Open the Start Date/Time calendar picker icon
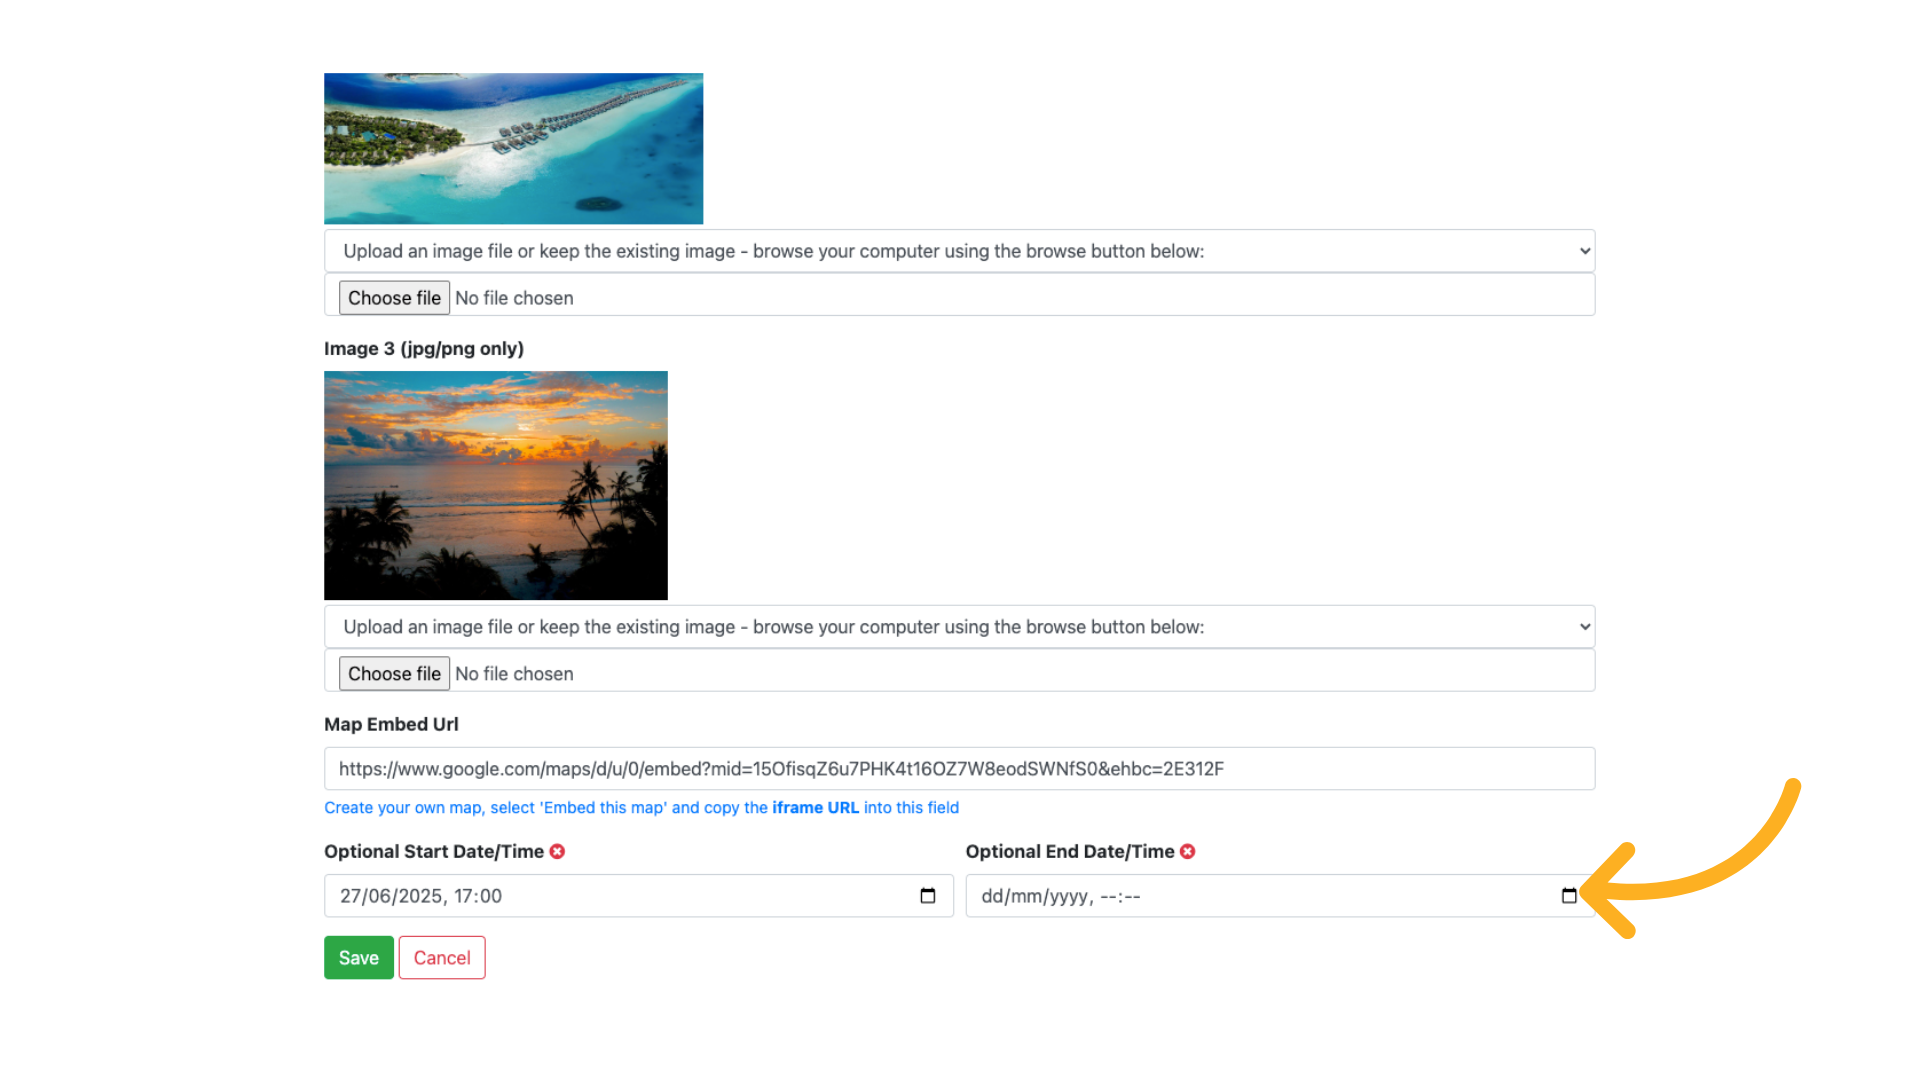This screenshot has height=1080, width=1920. pyautogui.click(x=927, y=896)
